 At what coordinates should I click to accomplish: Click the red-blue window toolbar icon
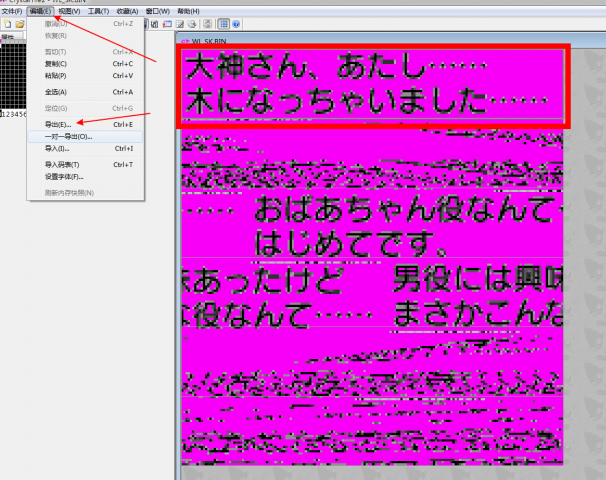(x=167, y=24)
